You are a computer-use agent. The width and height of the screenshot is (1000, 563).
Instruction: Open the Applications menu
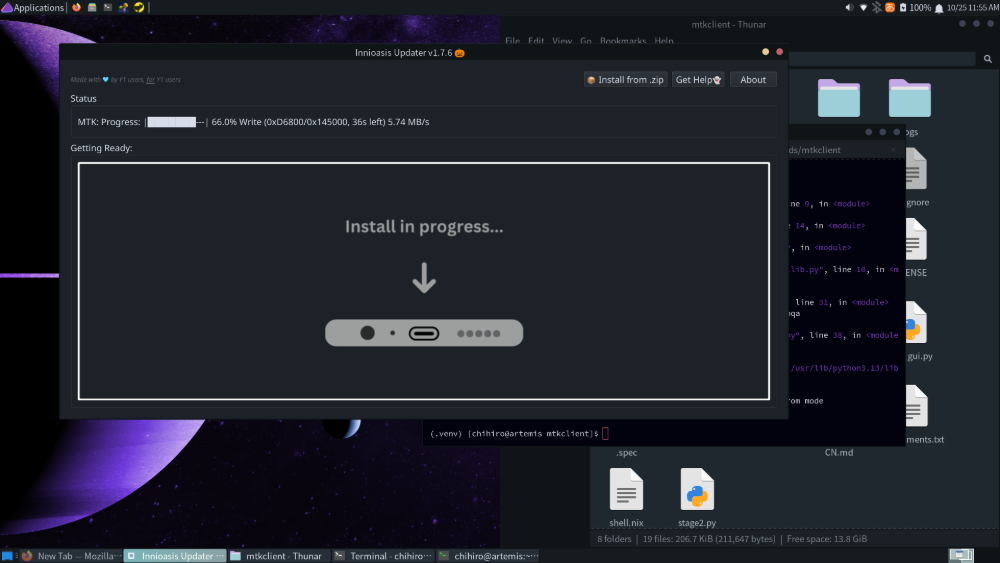(x=34, y=7)
